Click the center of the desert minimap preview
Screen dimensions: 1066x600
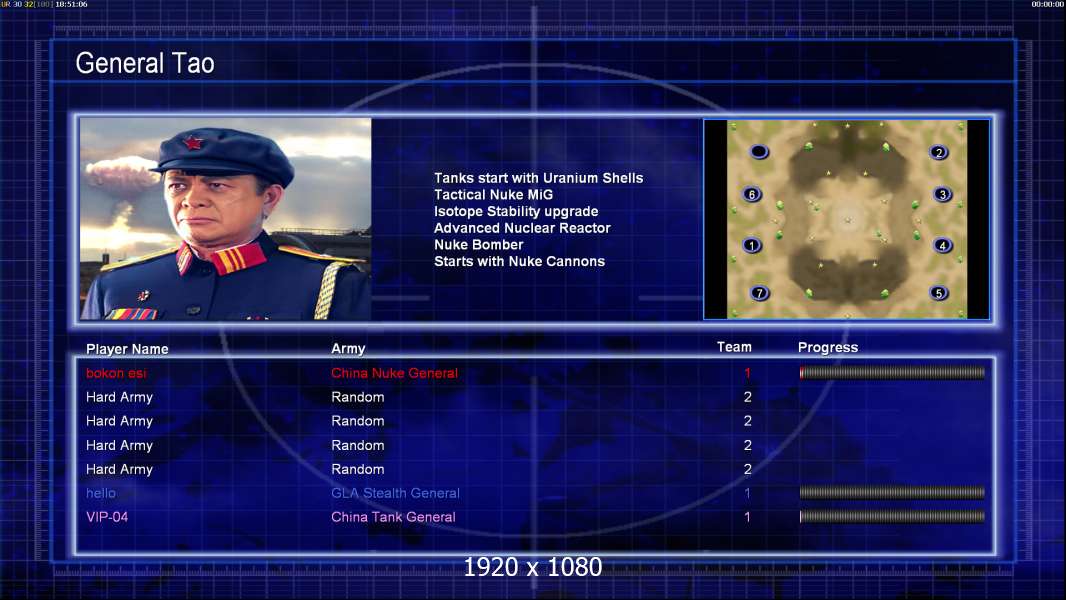click(x=847, y=219)
